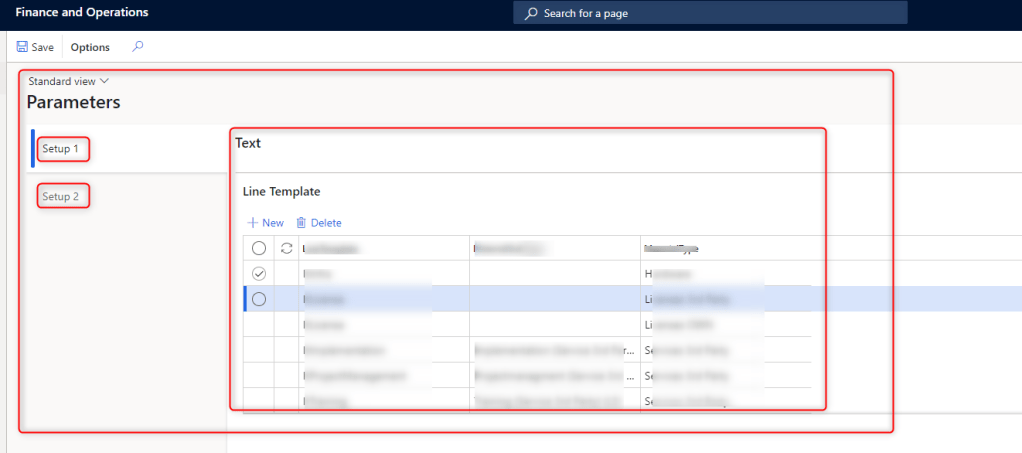Collapse the Text section header

[248, 143]
